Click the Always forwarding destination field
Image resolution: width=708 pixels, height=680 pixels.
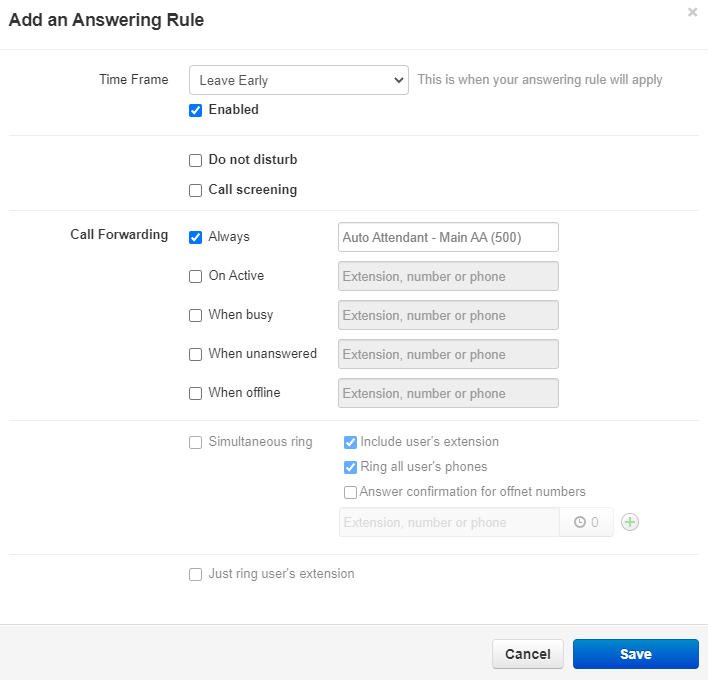click(448, 237)
